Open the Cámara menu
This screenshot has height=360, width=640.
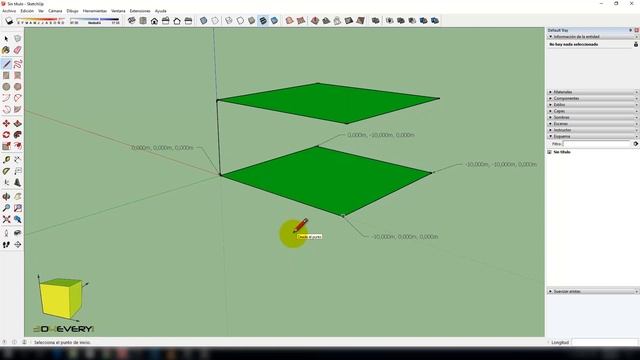coord(55,11)
